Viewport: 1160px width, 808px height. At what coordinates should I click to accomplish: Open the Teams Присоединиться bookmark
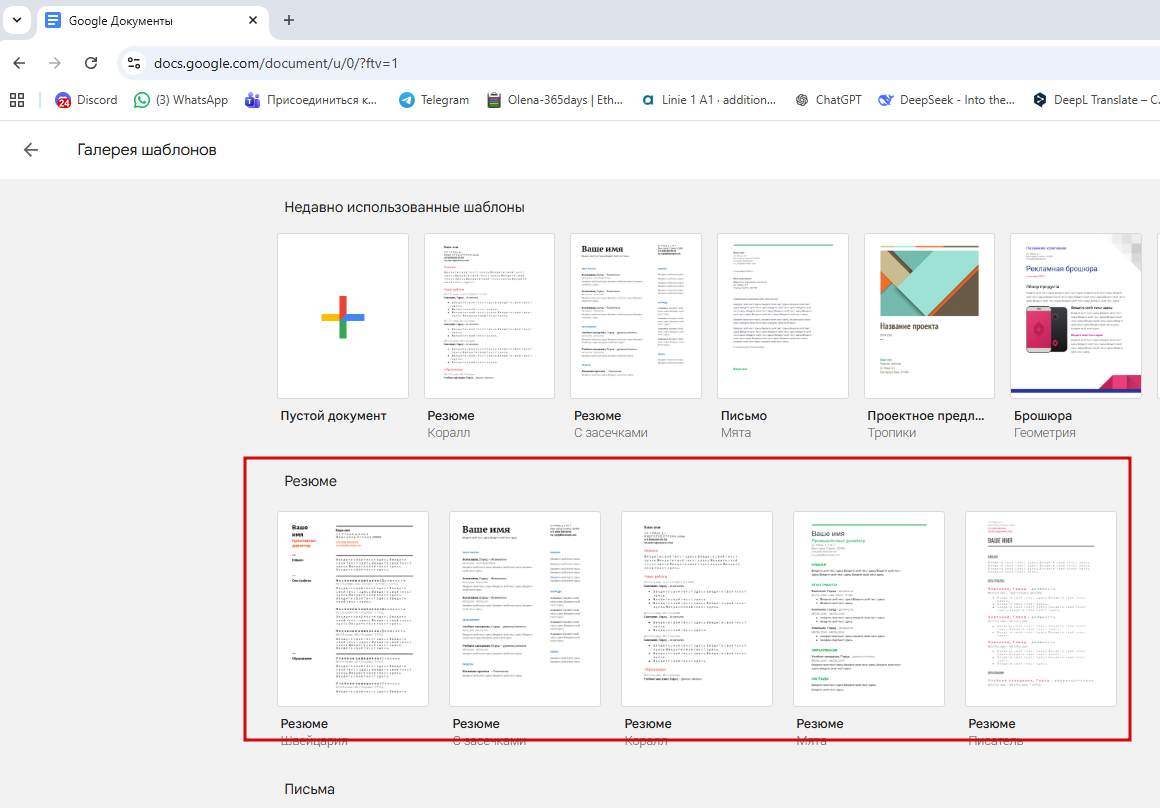point(311,100)
